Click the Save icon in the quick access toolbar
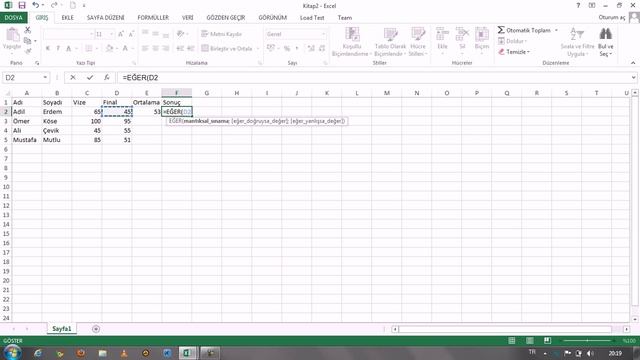The height and width of the screenshot is (360, 640). 22,5
